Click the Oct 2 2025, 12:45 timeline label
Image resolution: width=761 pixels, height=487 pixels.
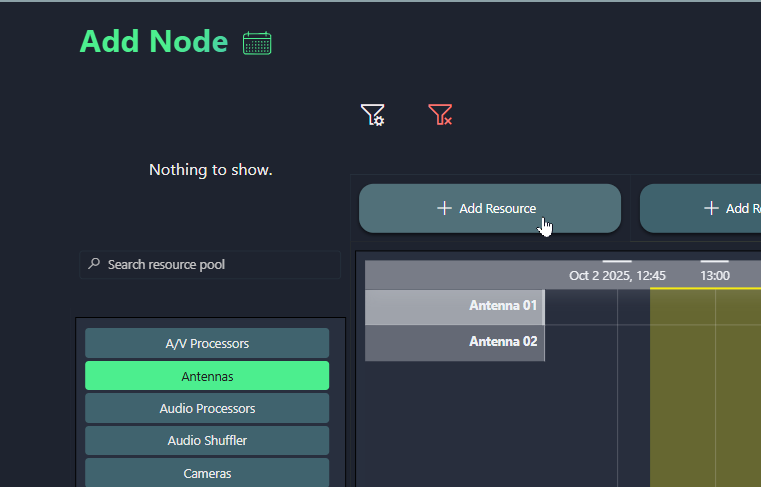coord(617,275)
